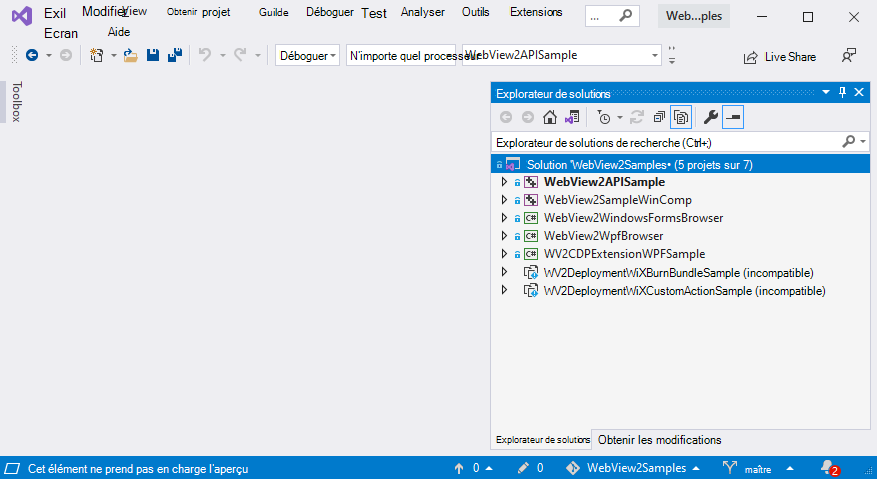Open the N'importe quel processeur platform dropdown

(400, 55)
